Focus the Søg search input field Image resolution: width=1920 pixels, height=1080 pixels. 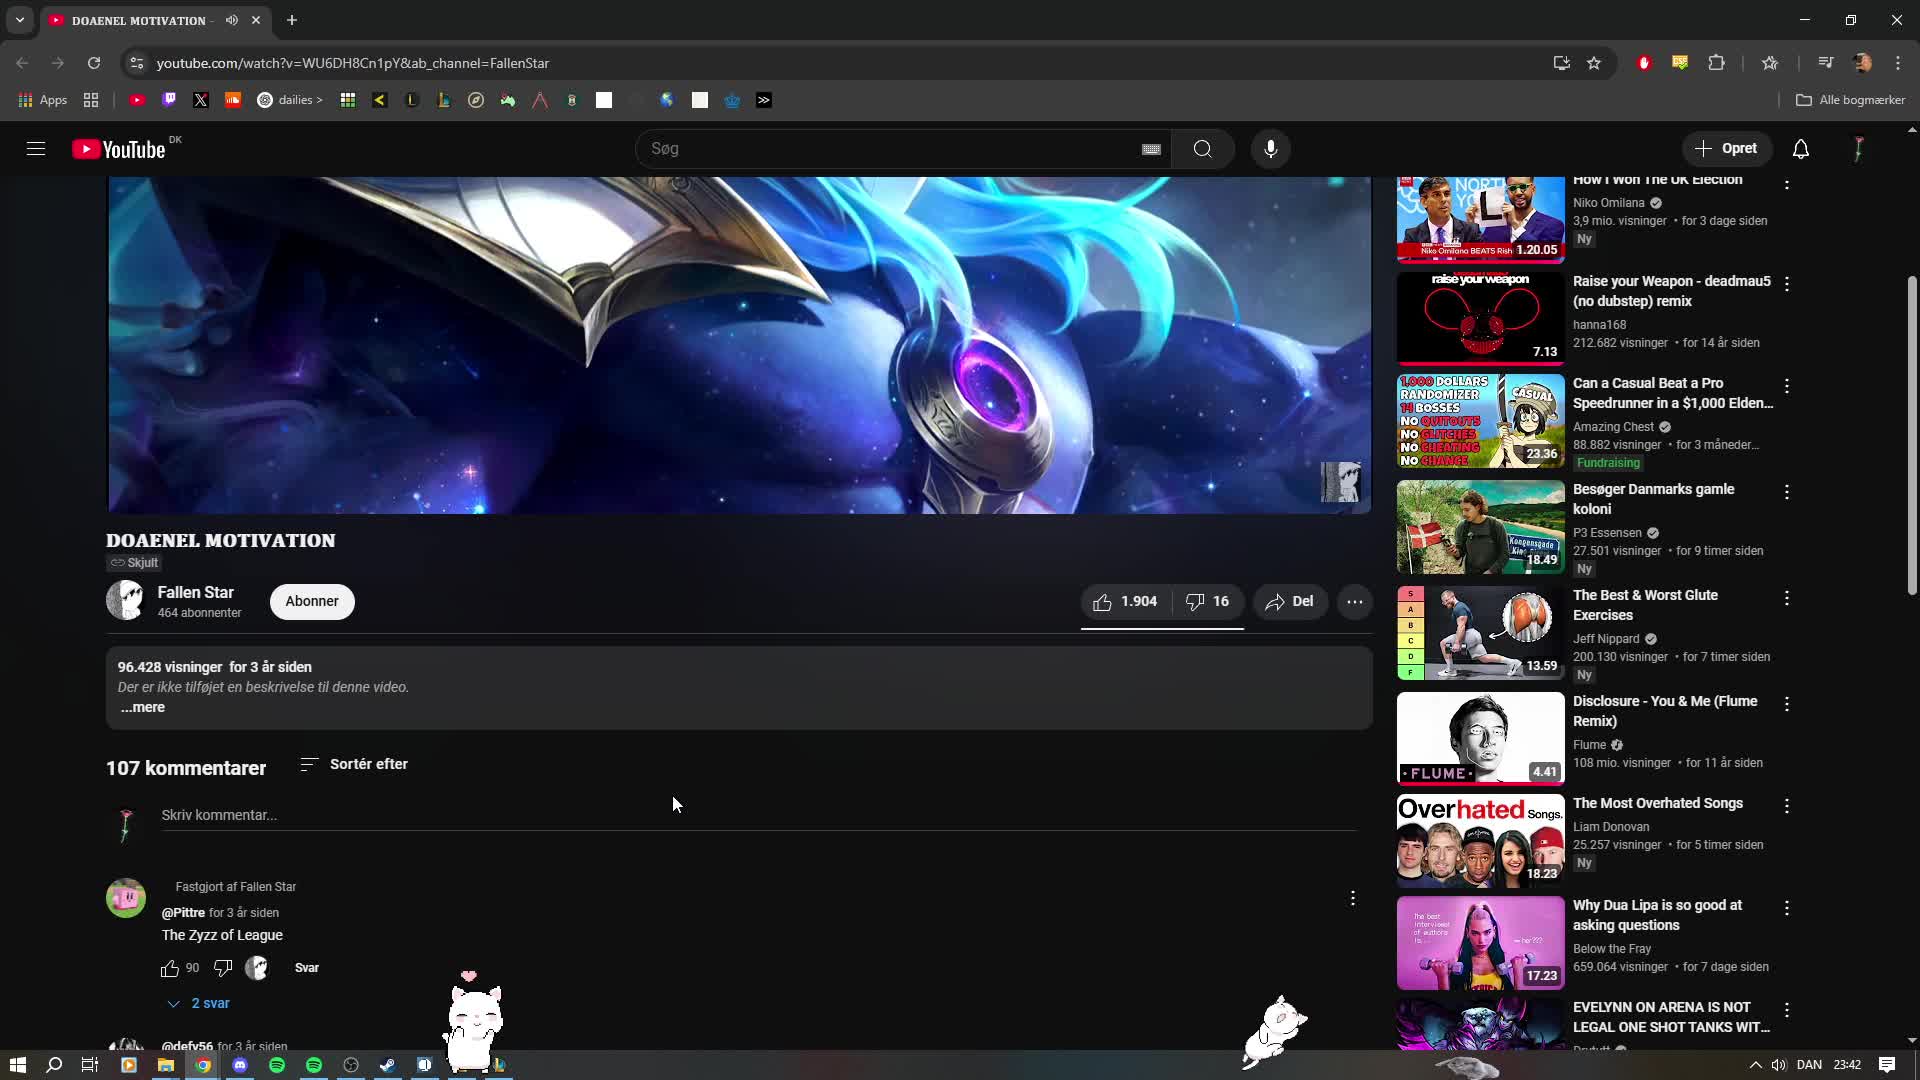click(890, 149)
